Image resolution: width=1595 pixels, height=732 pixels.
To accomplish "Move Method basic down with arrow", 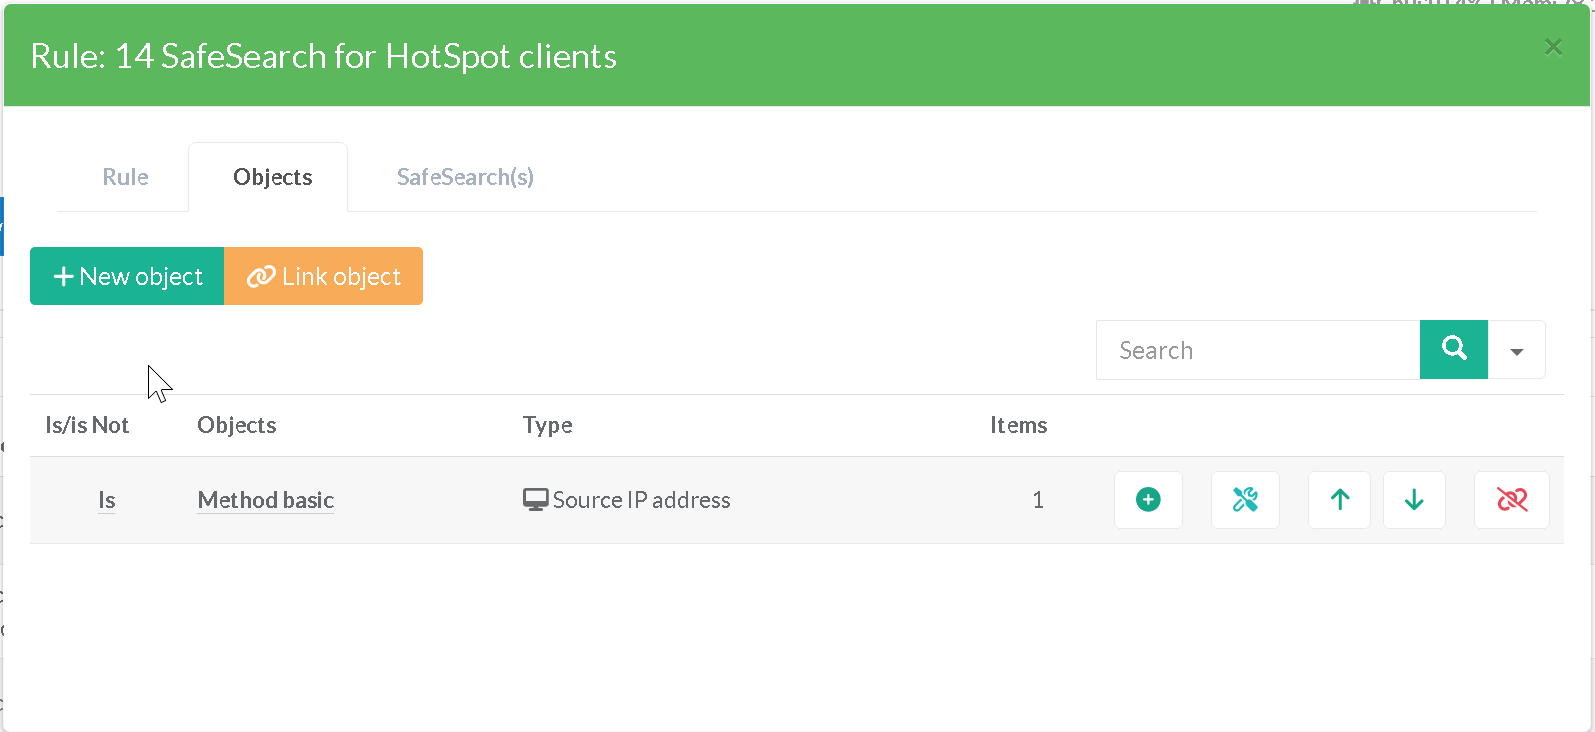I will click(x=1414, y=500).
